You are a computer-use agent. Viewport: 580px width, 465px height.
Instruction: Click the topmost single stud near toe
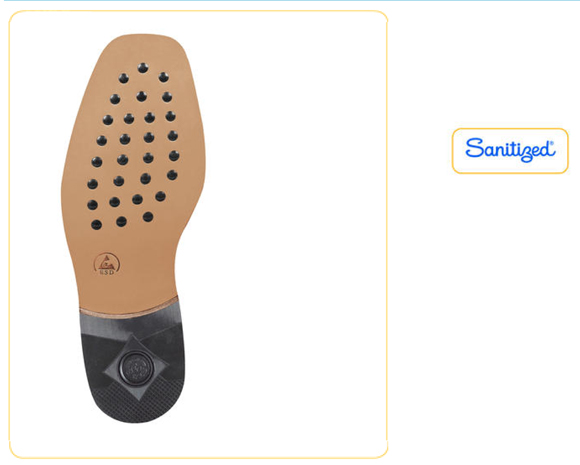point(143,68)
